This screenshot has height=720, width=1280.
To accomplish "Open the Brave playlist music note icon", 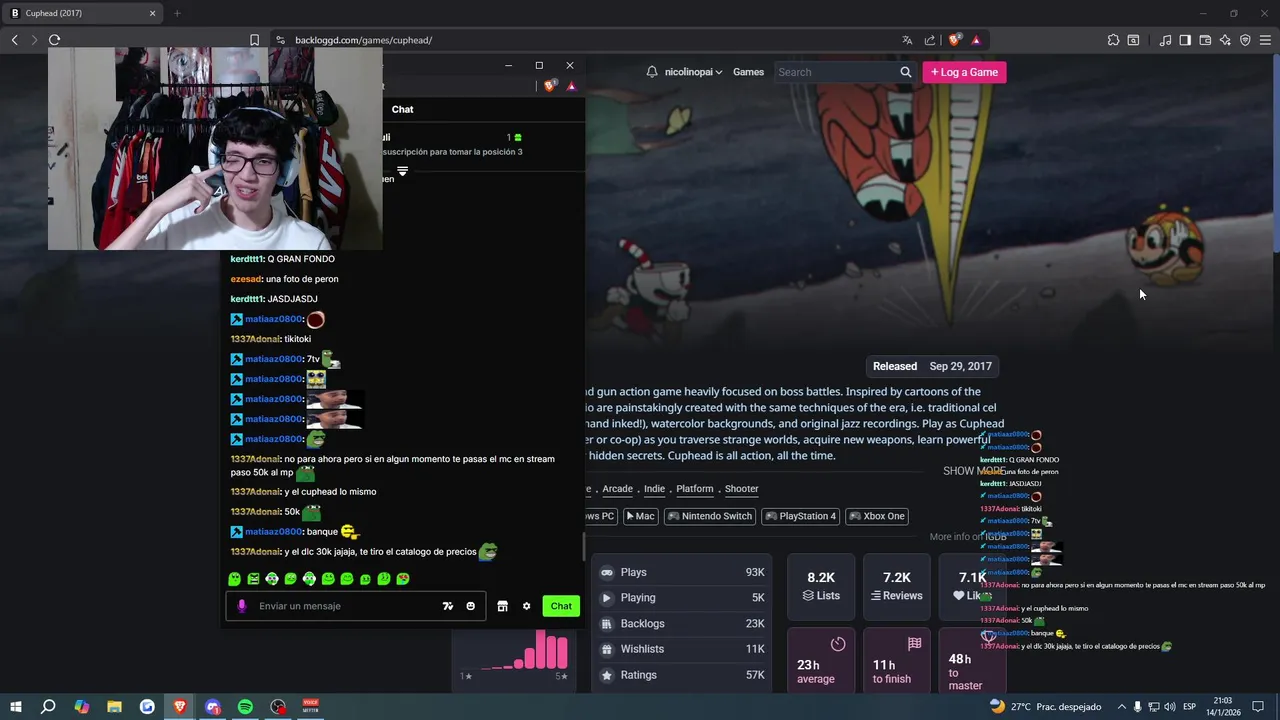I will [1165, 40].
